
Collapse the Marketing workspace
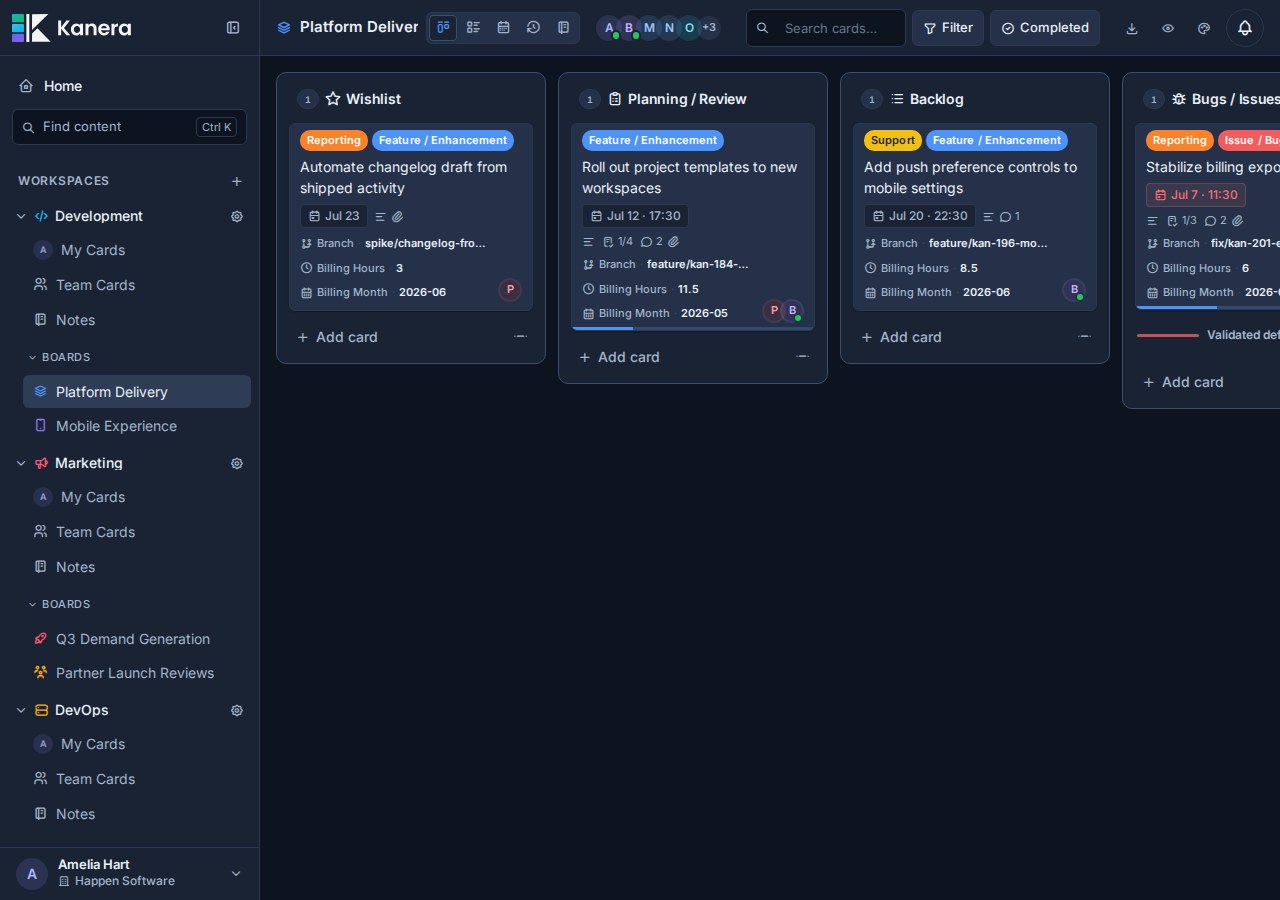(x=21, y=463)
